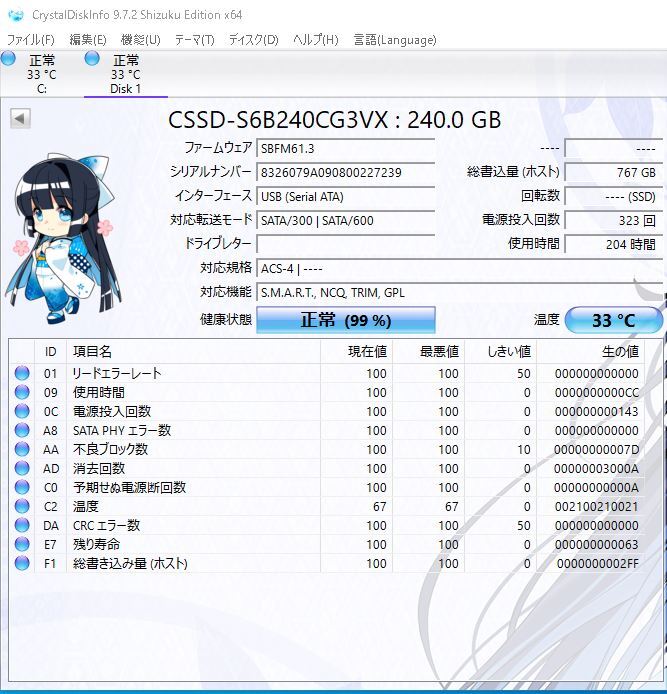Click raw value 0000000000CC
This screenshot has height=694, width=667.
(597, 392)
